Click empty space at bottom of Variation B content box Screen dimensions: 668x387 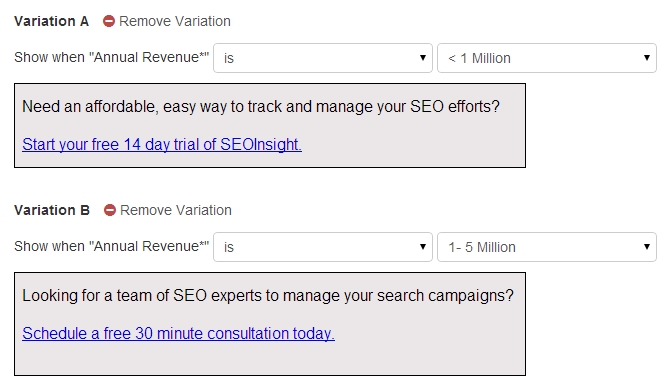point(270,360)
